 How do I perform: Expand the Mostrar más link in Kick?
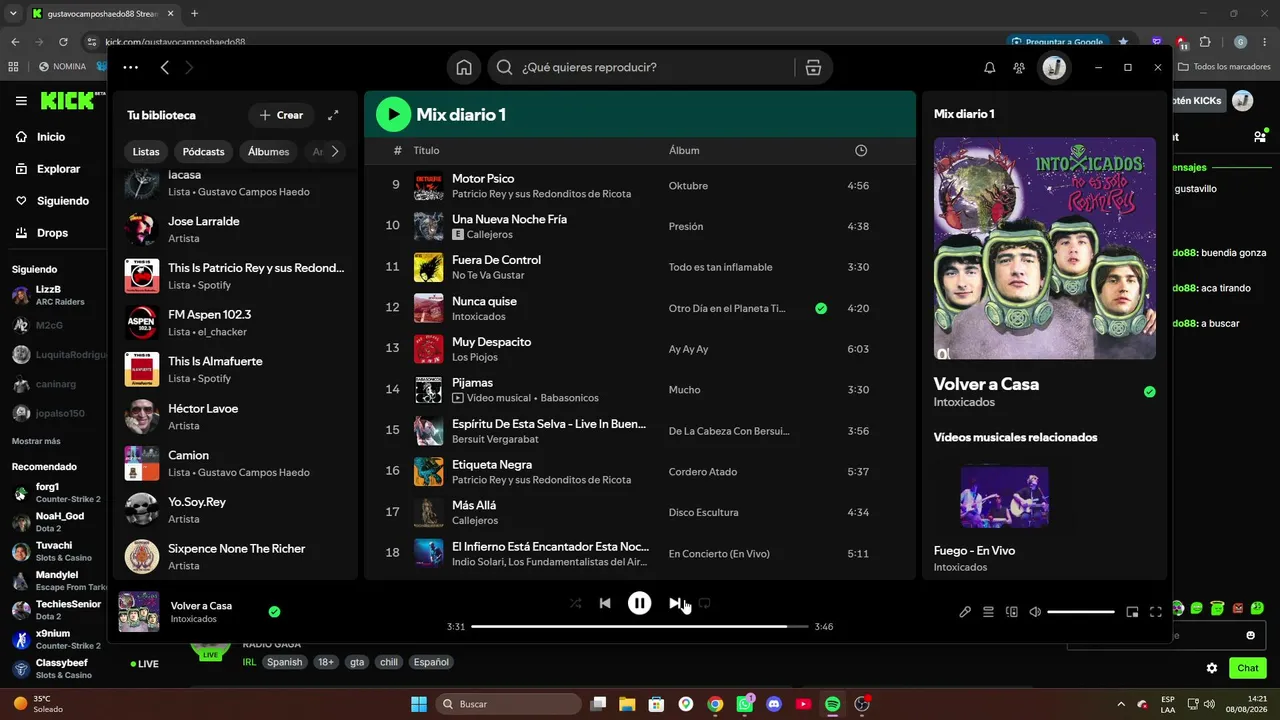pos(36,441)
